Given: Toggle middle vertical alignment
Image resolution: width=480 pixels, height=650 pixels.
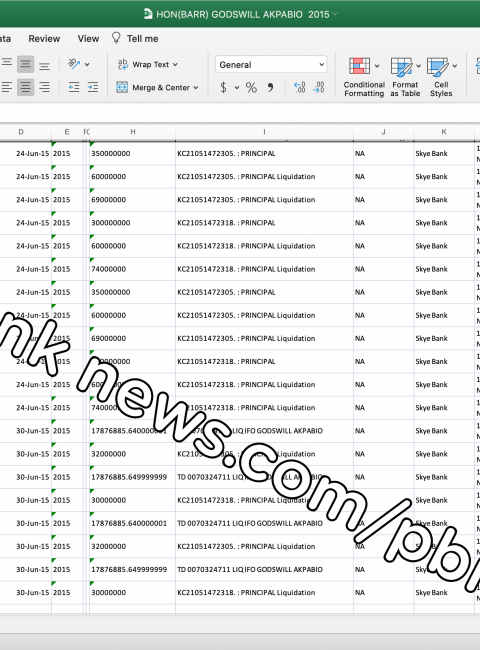Looking at the screenshot, I should (25, 64).
